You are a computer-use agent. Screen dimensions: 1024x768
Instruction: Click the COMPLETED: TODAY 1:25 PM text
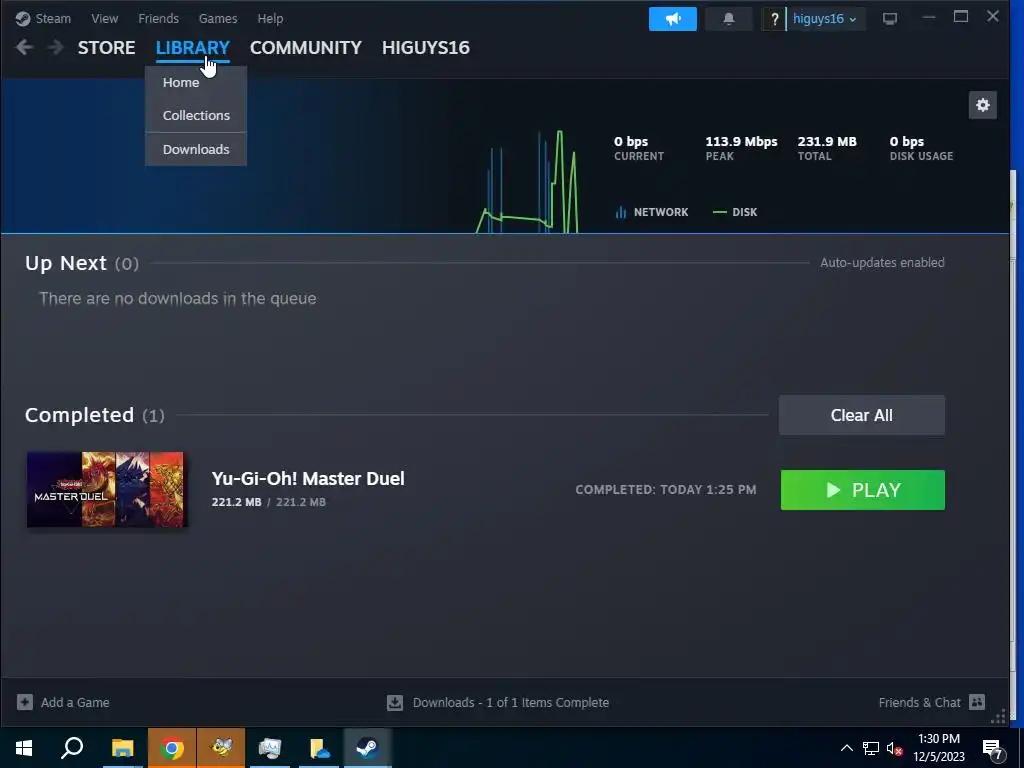coord(665,490)
